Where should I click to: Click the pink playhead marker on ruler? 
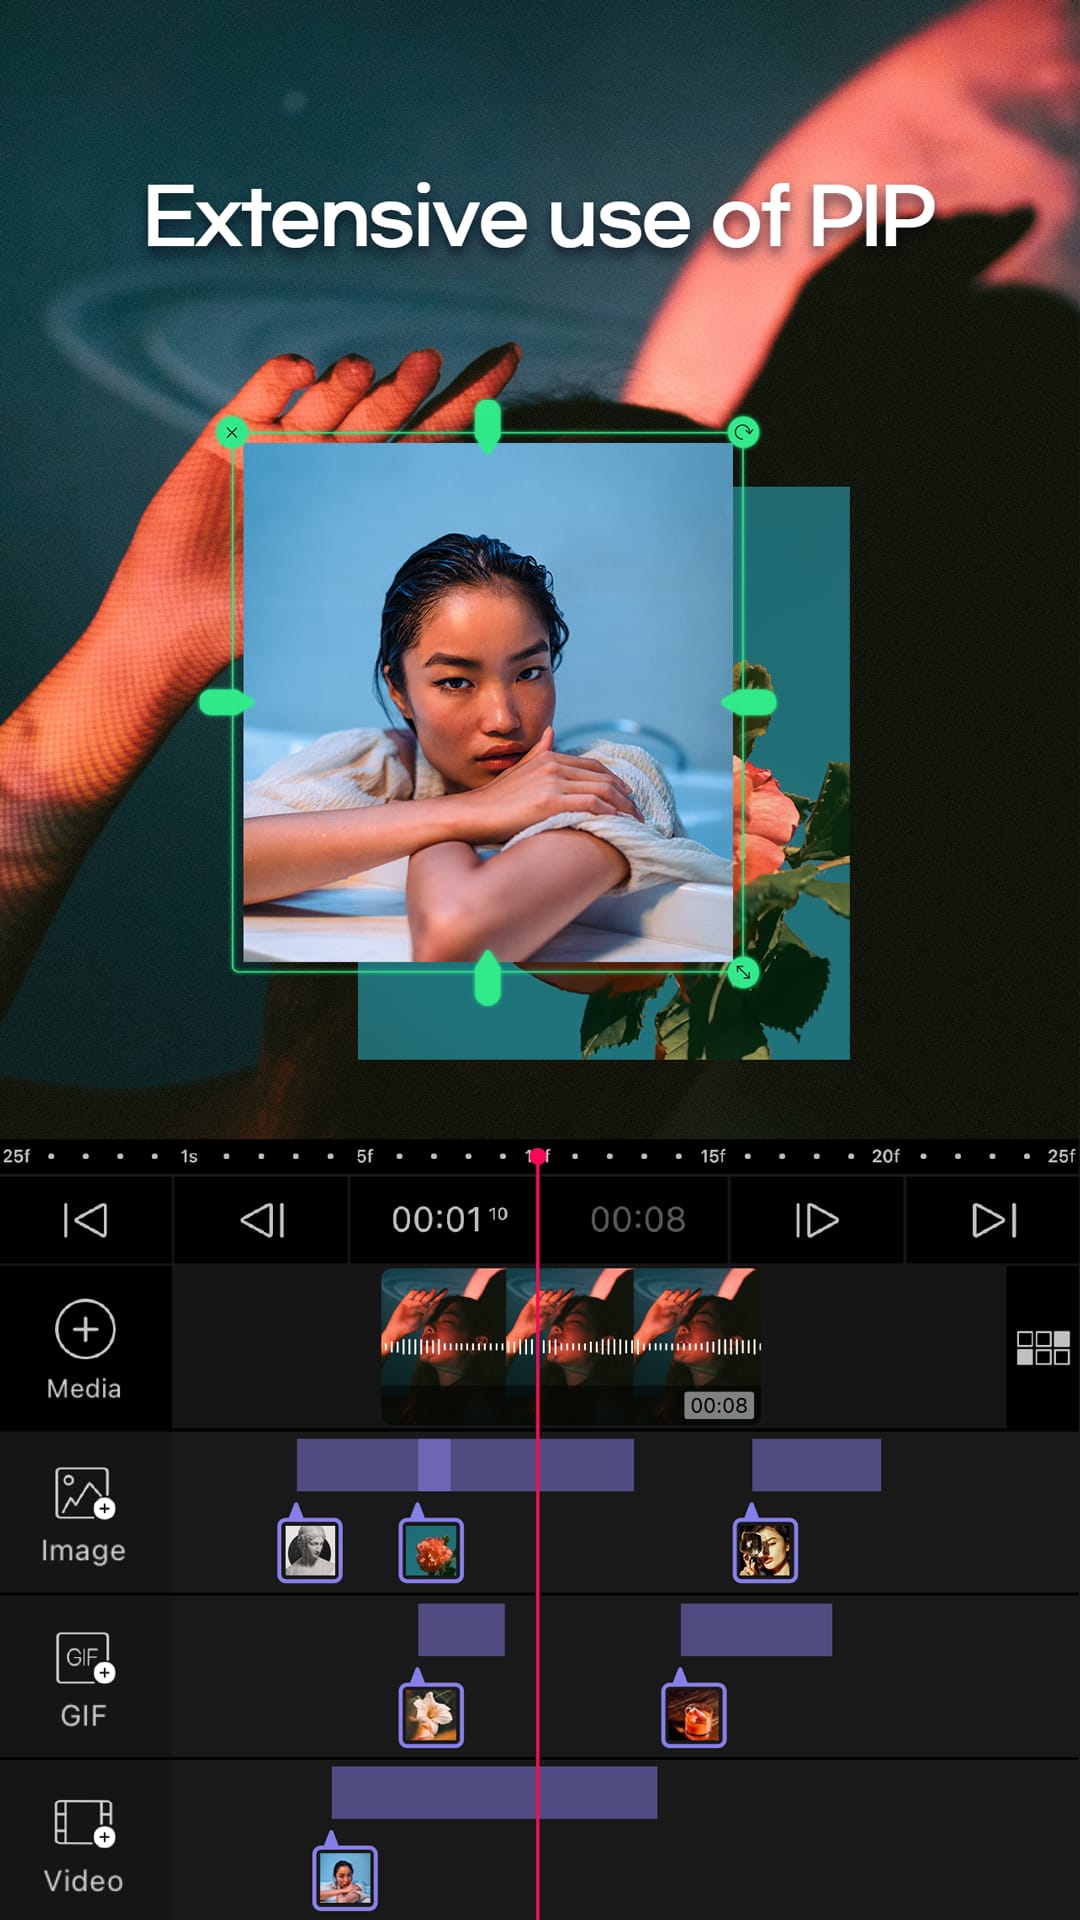coord(538,1156)
